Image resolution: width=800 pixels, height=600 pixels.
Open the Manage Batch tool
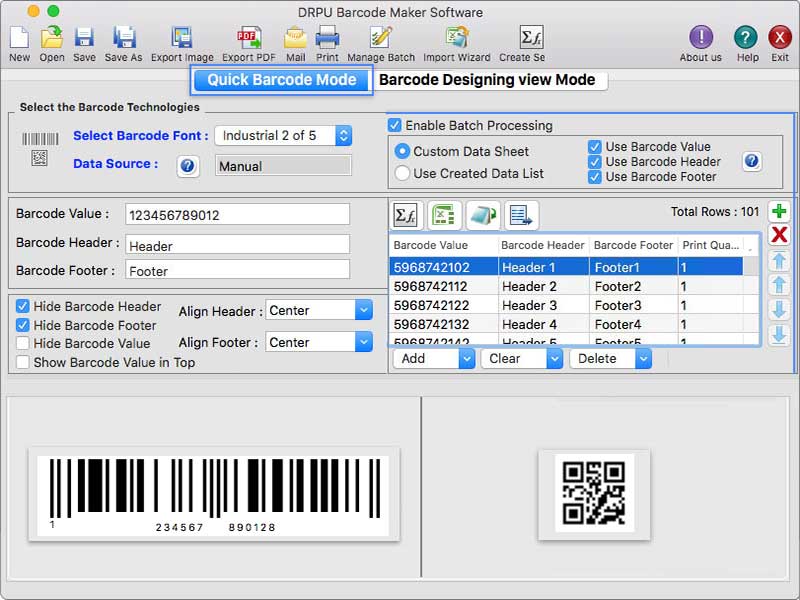(379, 40)
